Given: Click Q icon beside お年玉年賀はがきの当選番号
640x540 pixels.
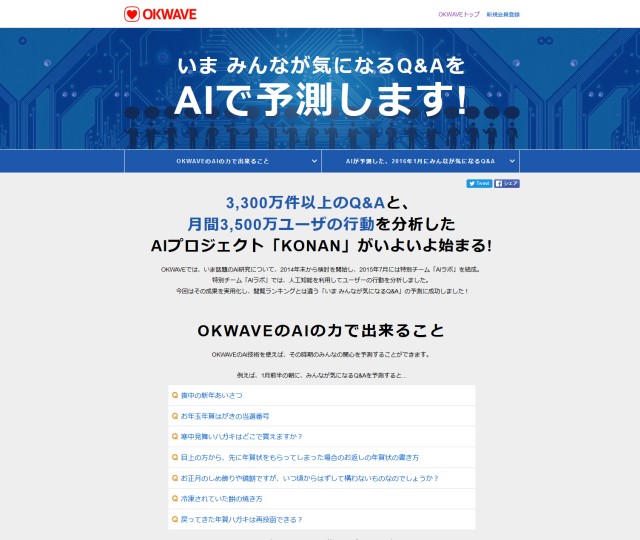Looking at the screenshot, I should click(x=175, y=416).
